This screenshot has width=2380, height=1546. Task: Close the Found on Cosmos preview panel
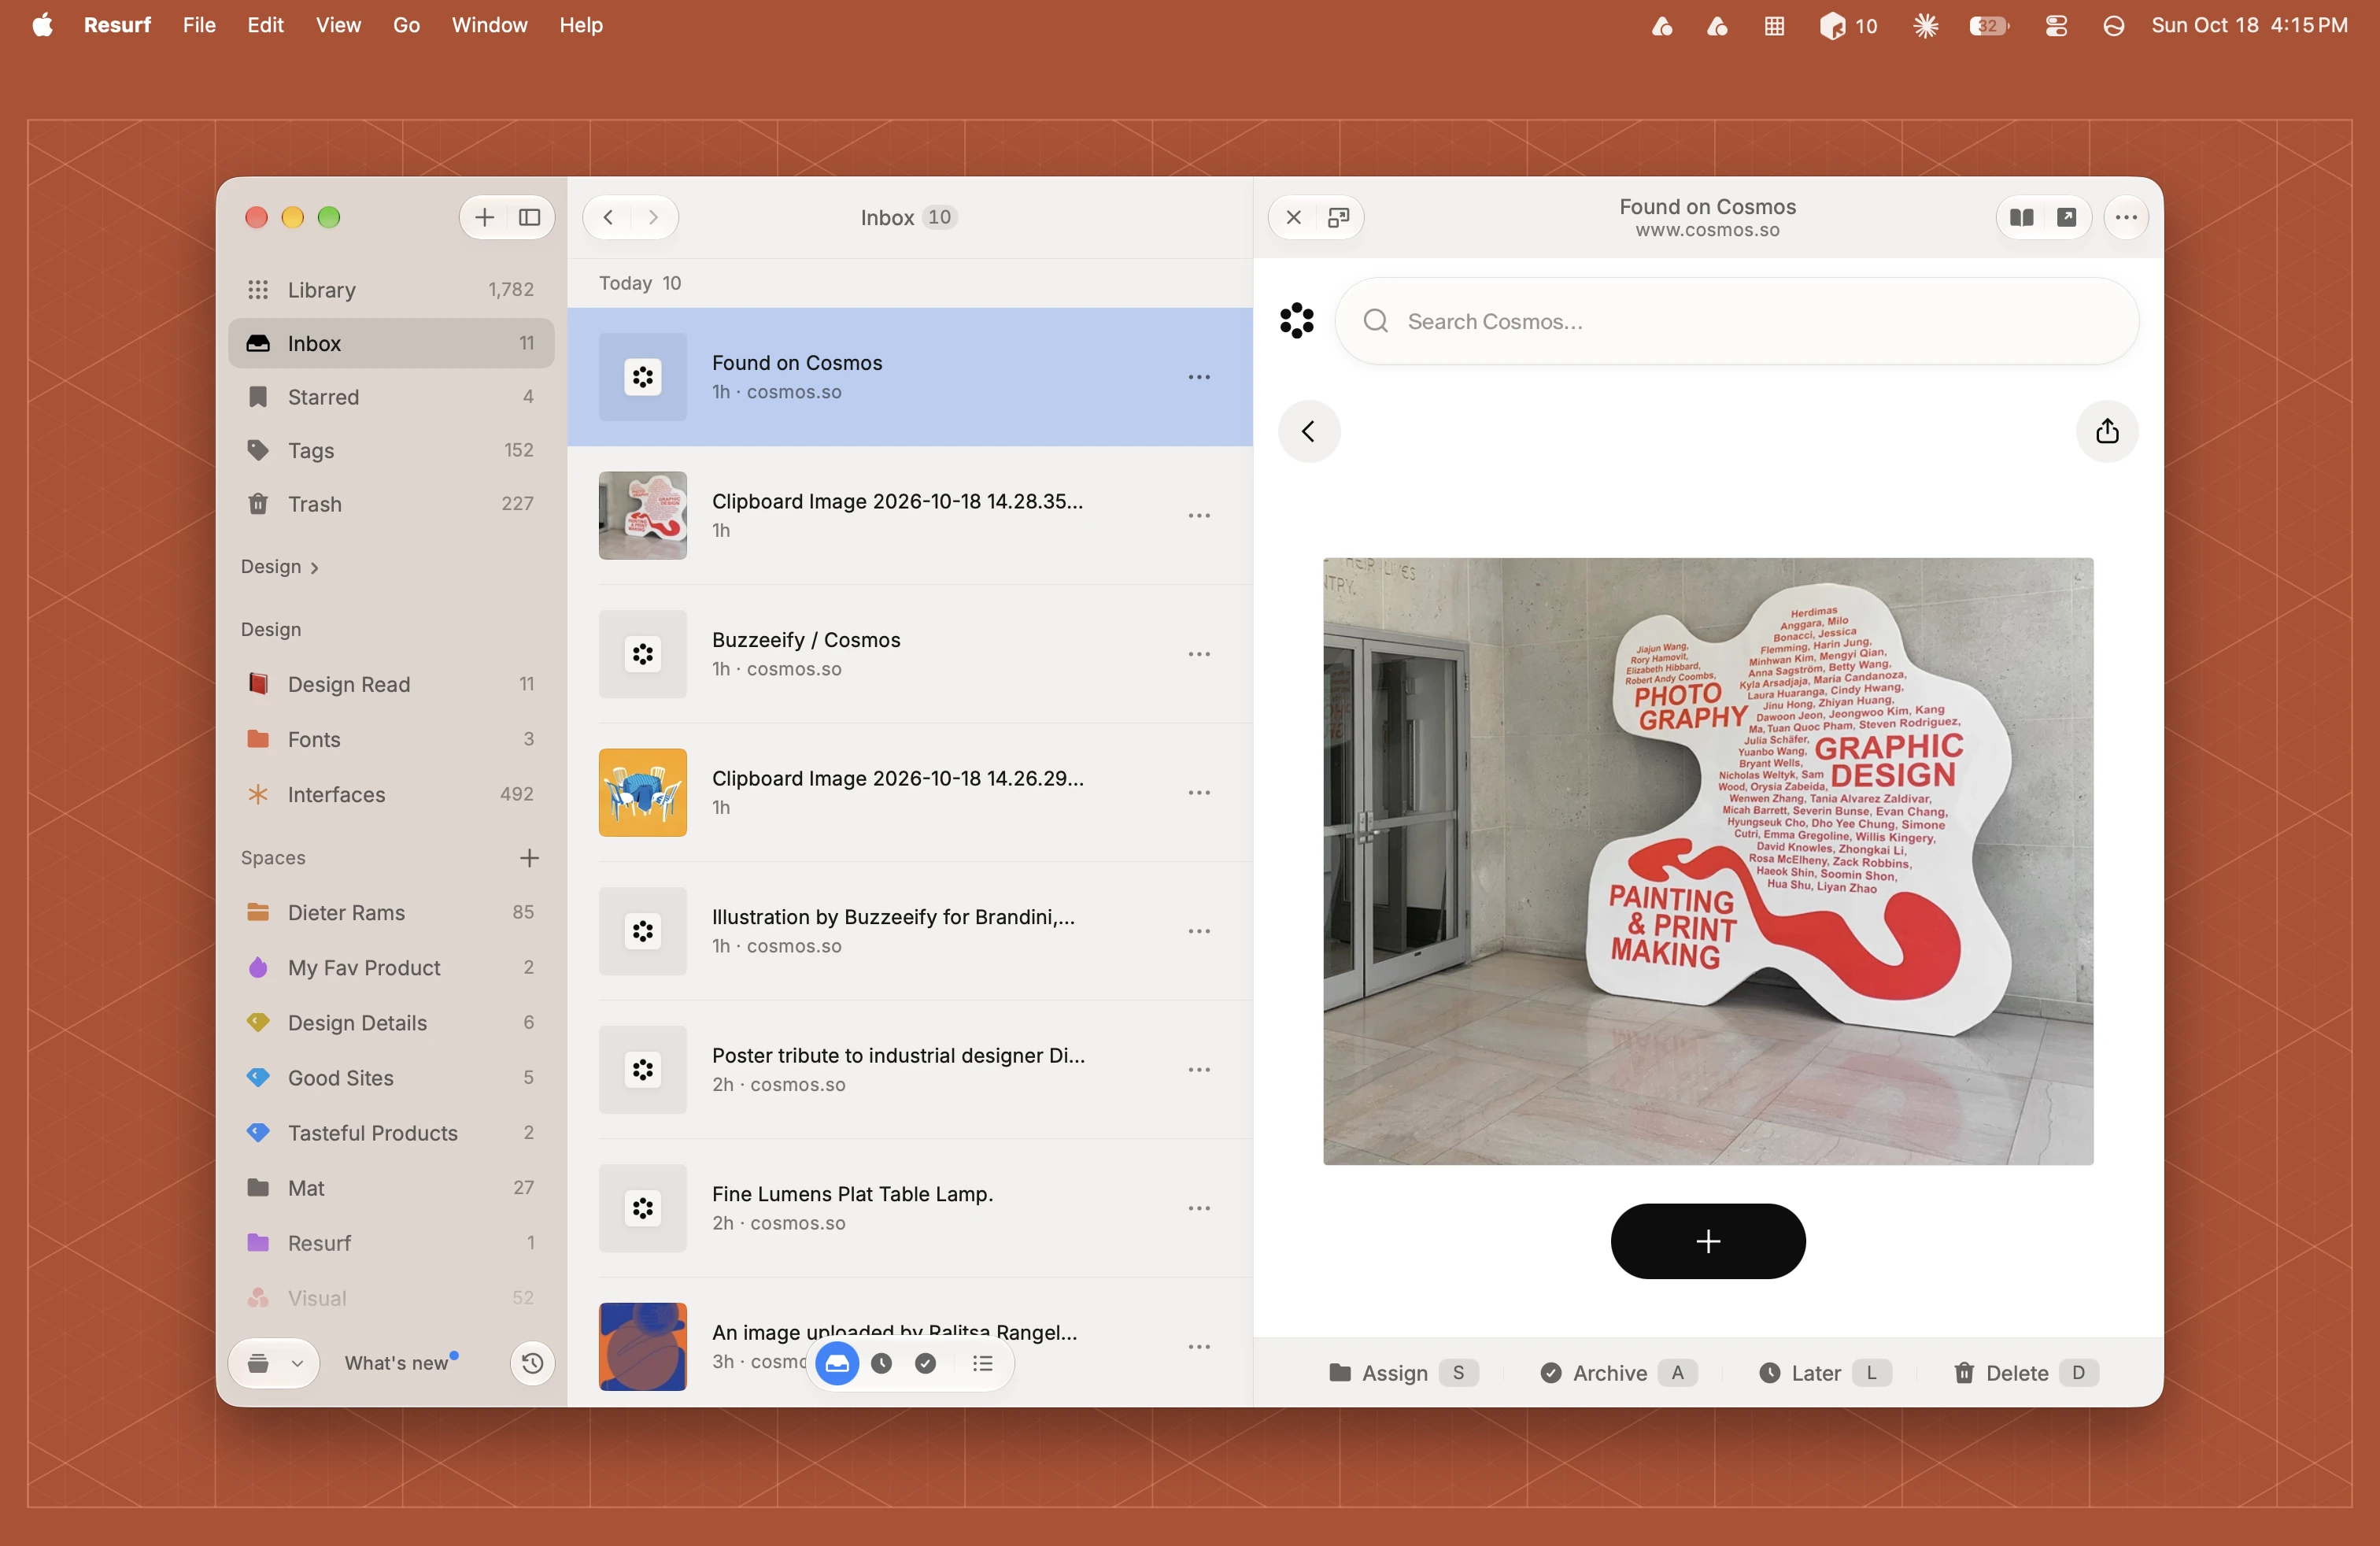coord(1293,217)
